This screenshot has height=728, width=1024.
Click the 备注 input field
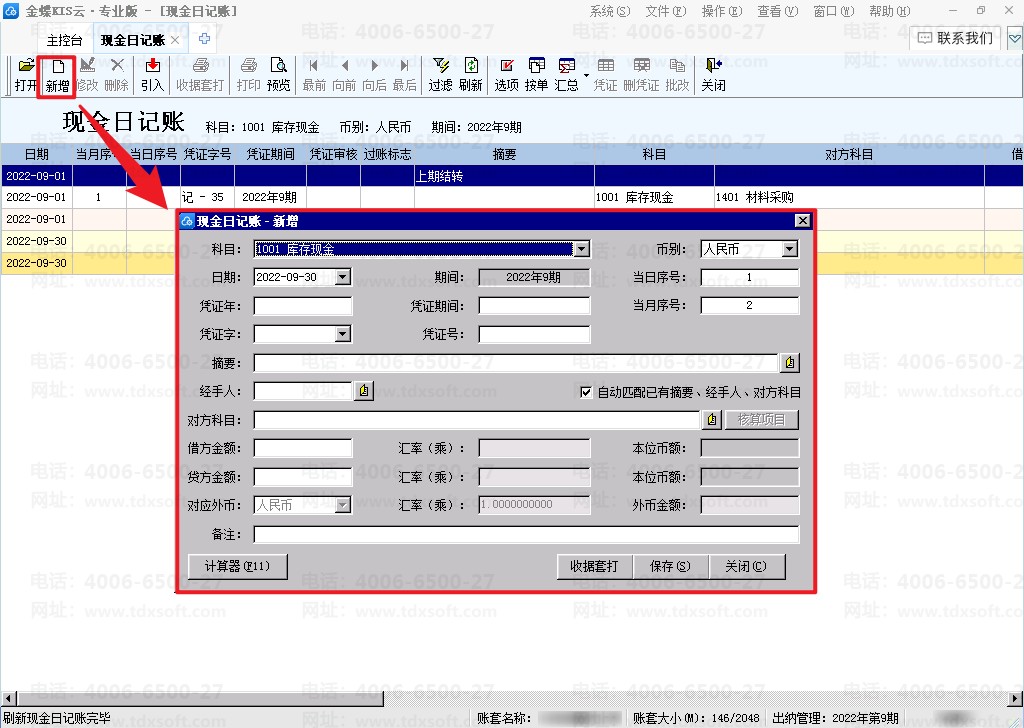coord(526,534)
